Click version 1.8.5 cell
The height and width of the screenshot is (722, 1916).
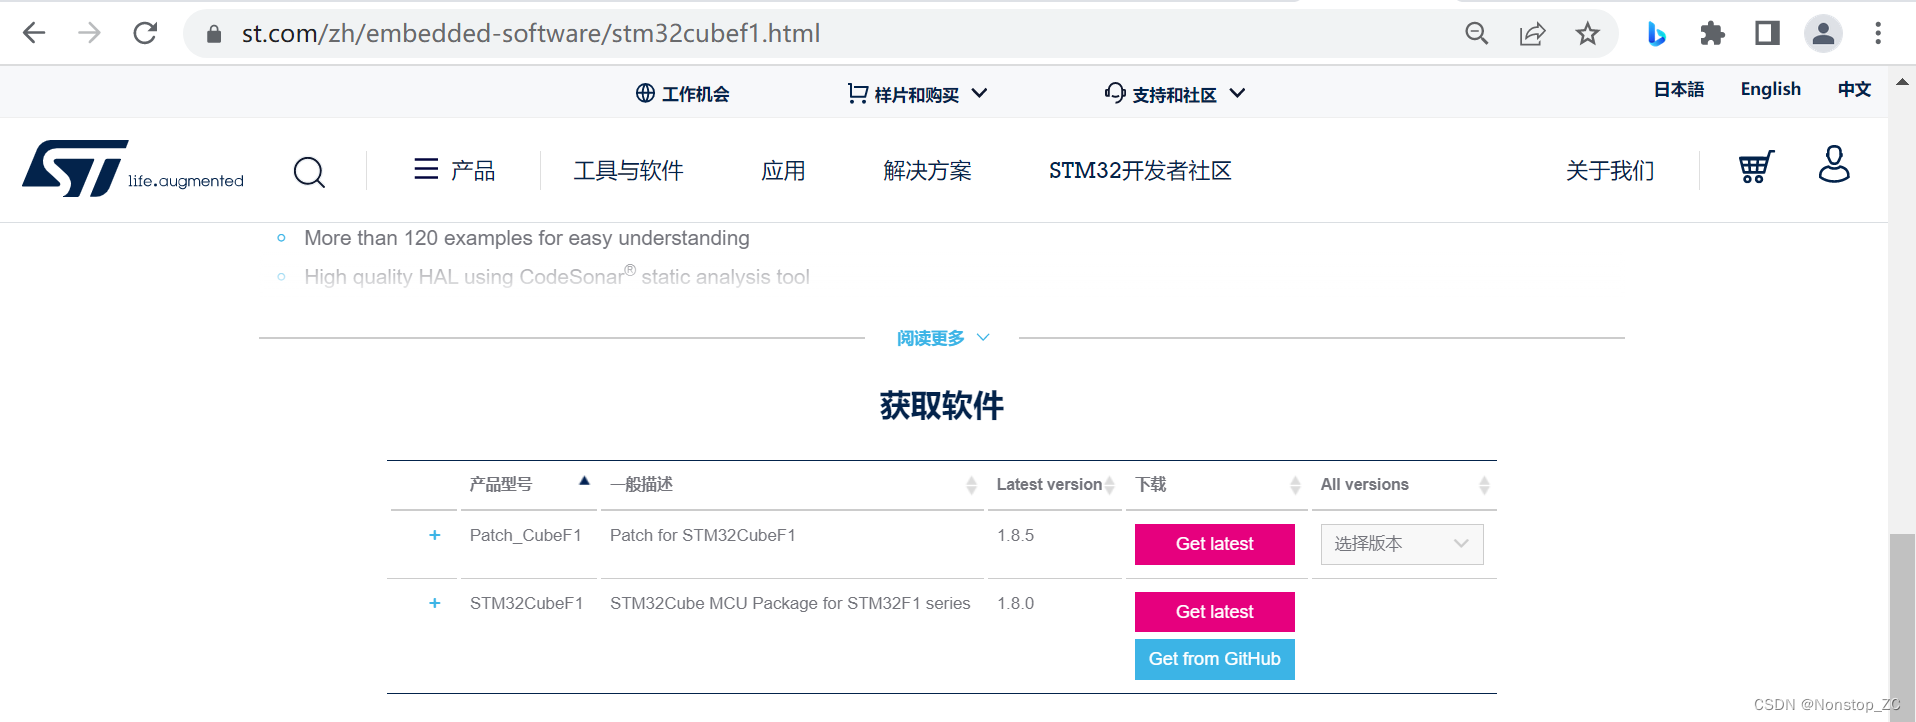pos(1015,535)
